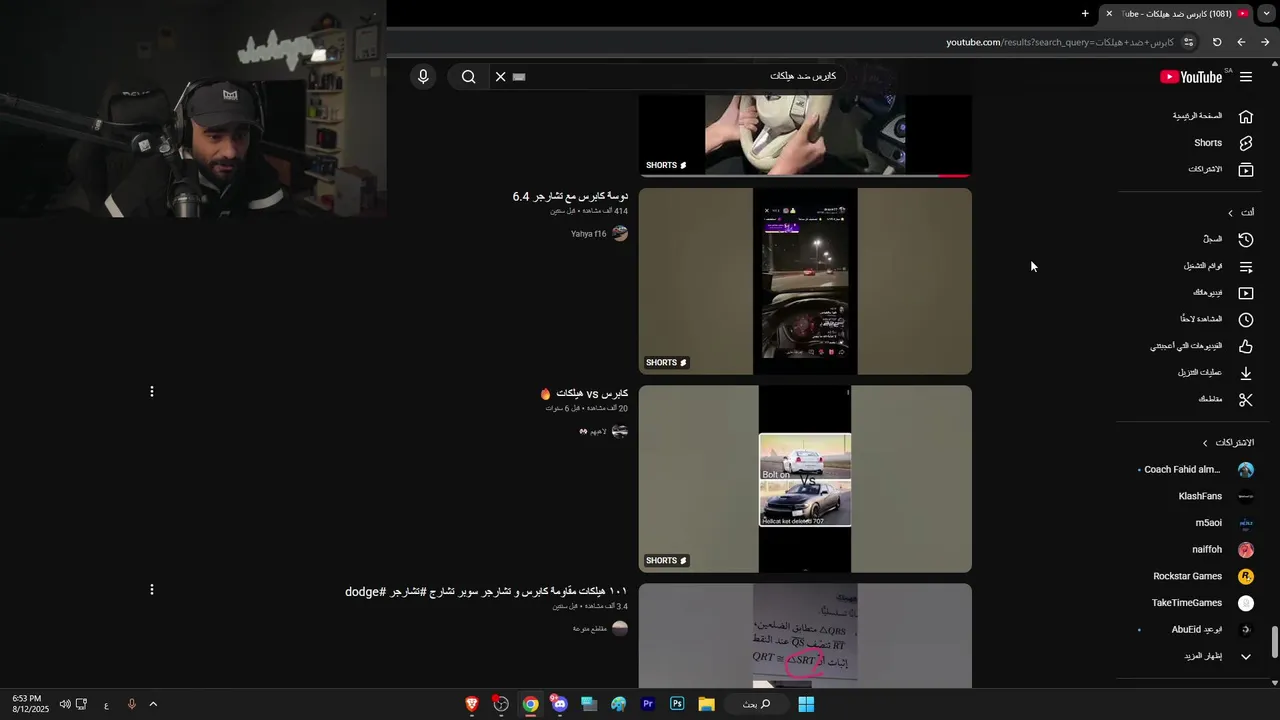This screenshot has width=1280, height=720.
Task: Play the handwritten QRS SRT short thumbnail
Action: click(805, 636)
